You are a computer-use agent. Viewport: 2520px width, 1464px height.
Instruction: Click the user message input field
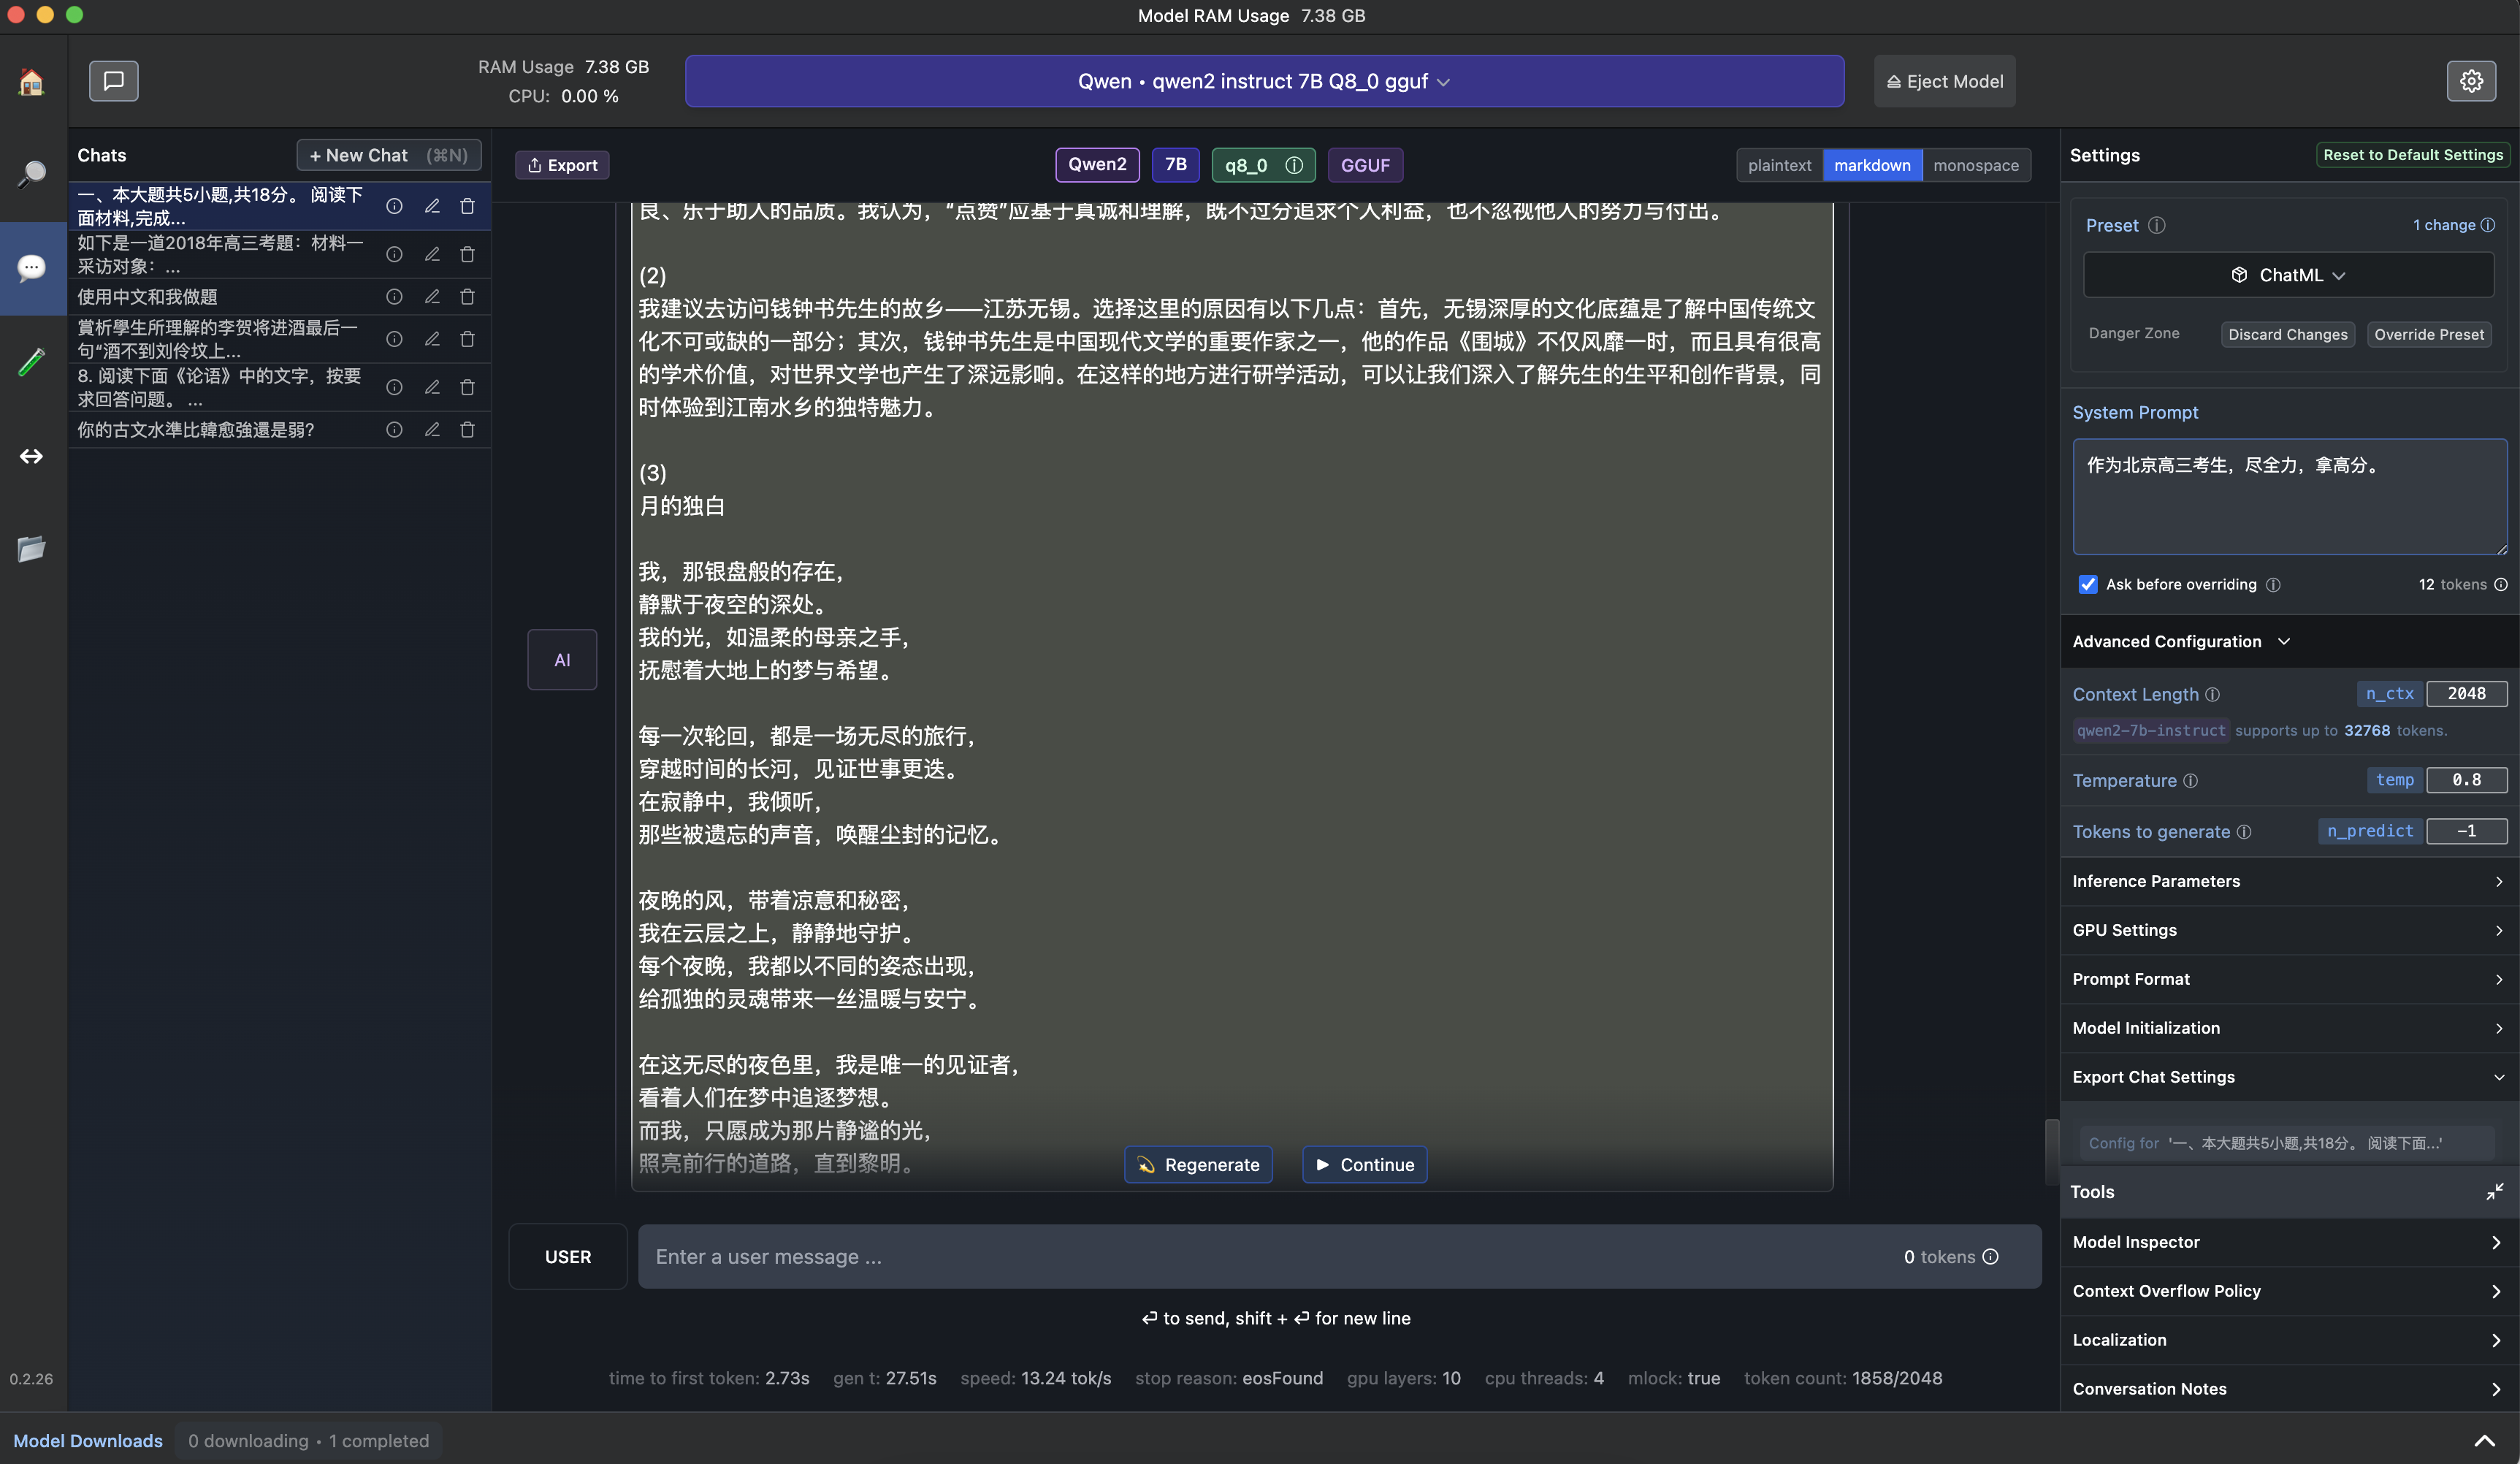(1270, 1256)
